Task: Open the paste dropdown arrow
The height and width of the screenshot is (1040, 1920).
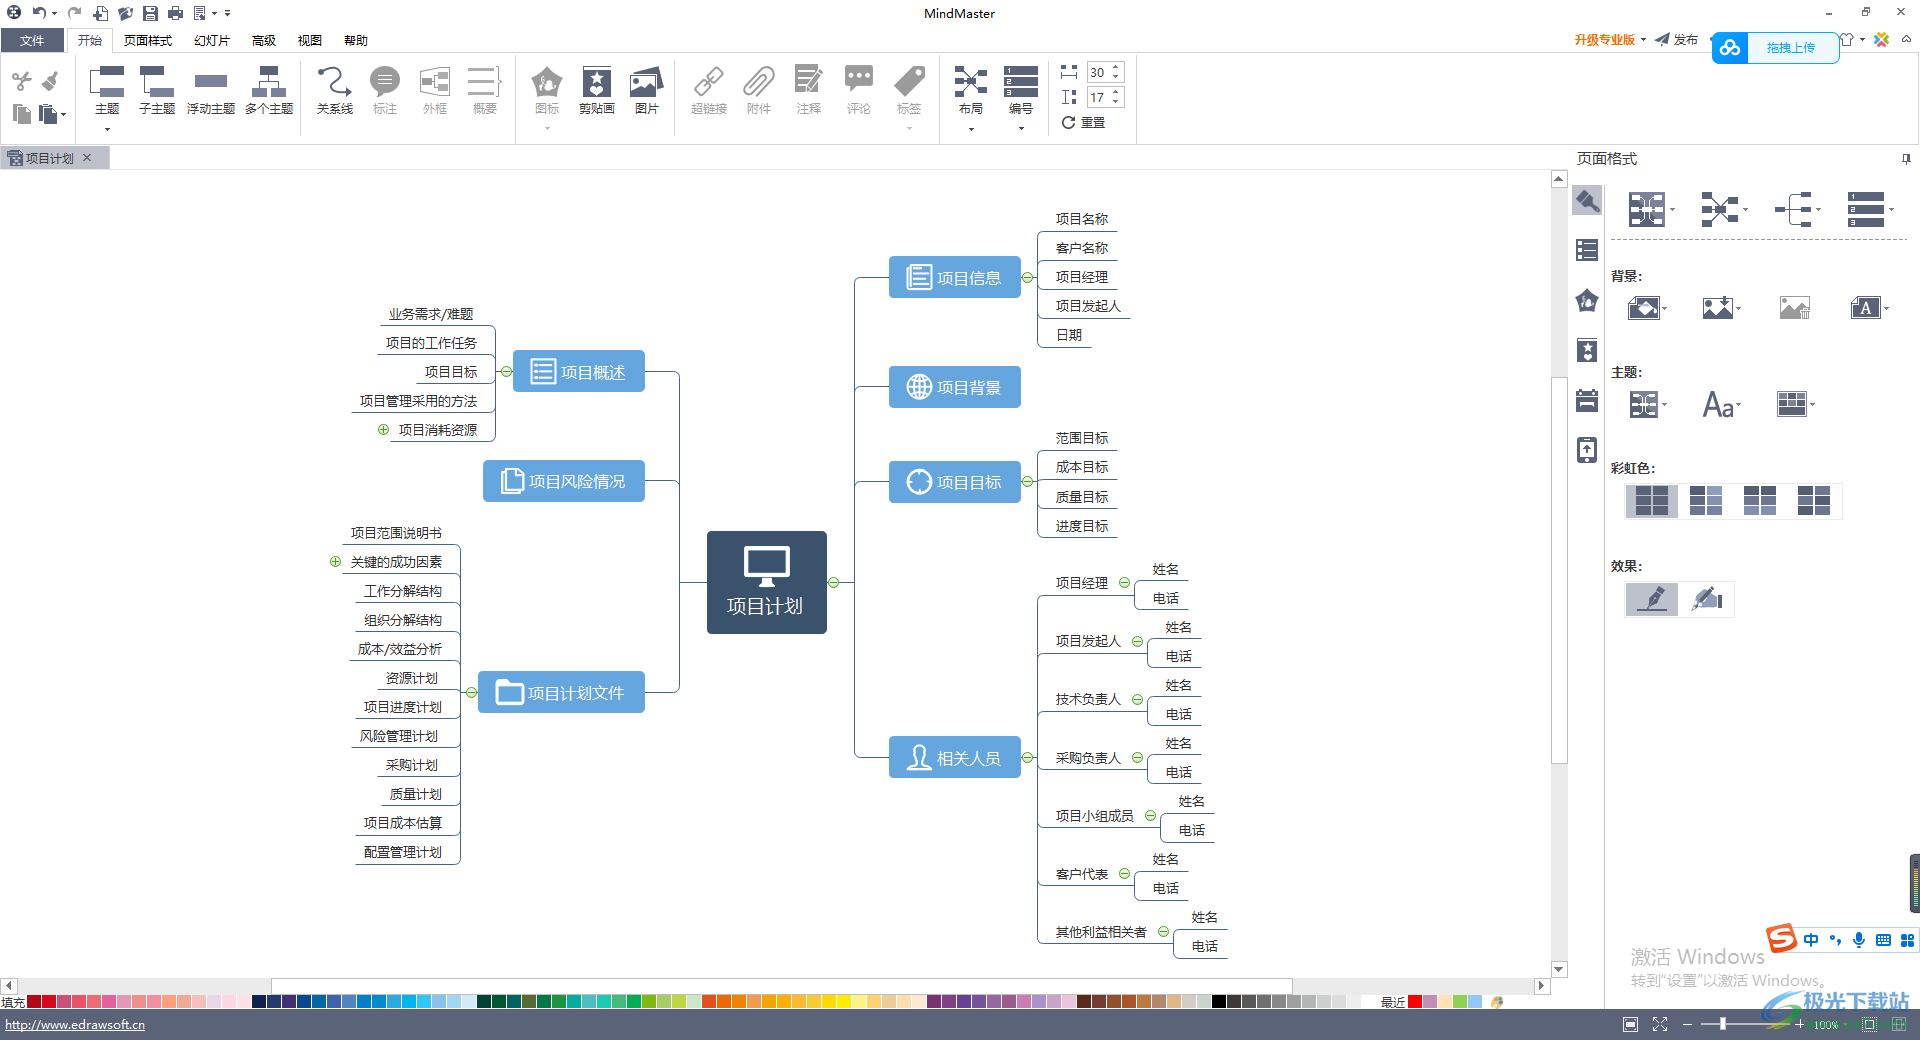Action: coord(63,115)
